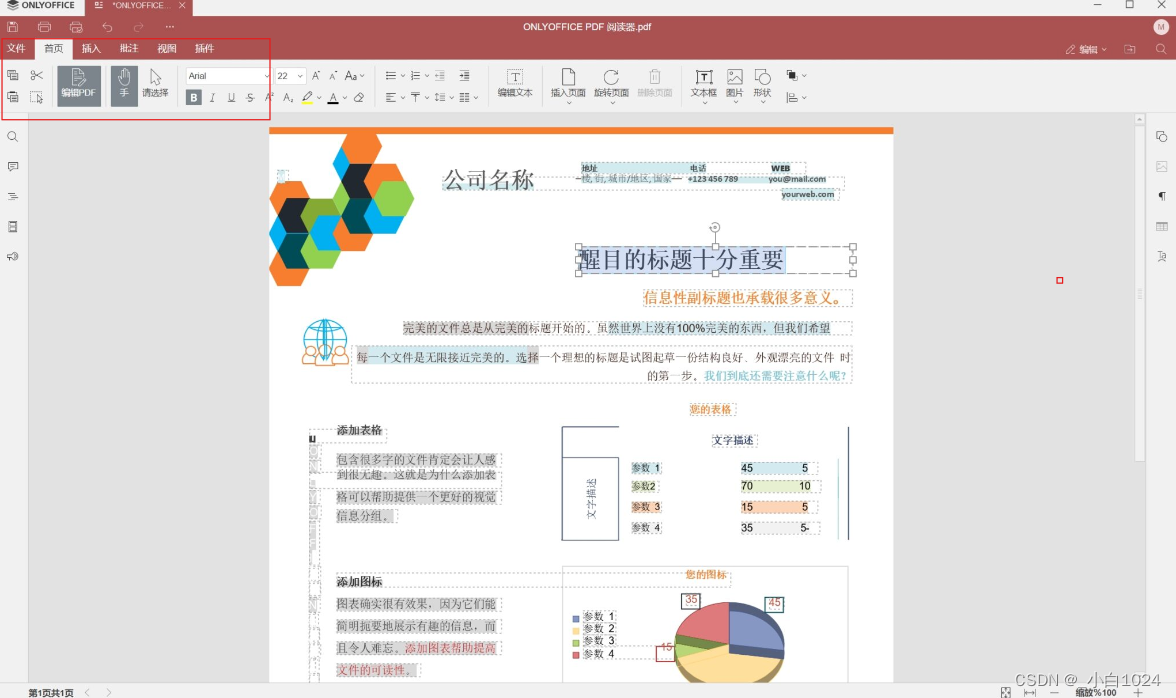Open the horizontal align dropdown

[x=394, y=97]
